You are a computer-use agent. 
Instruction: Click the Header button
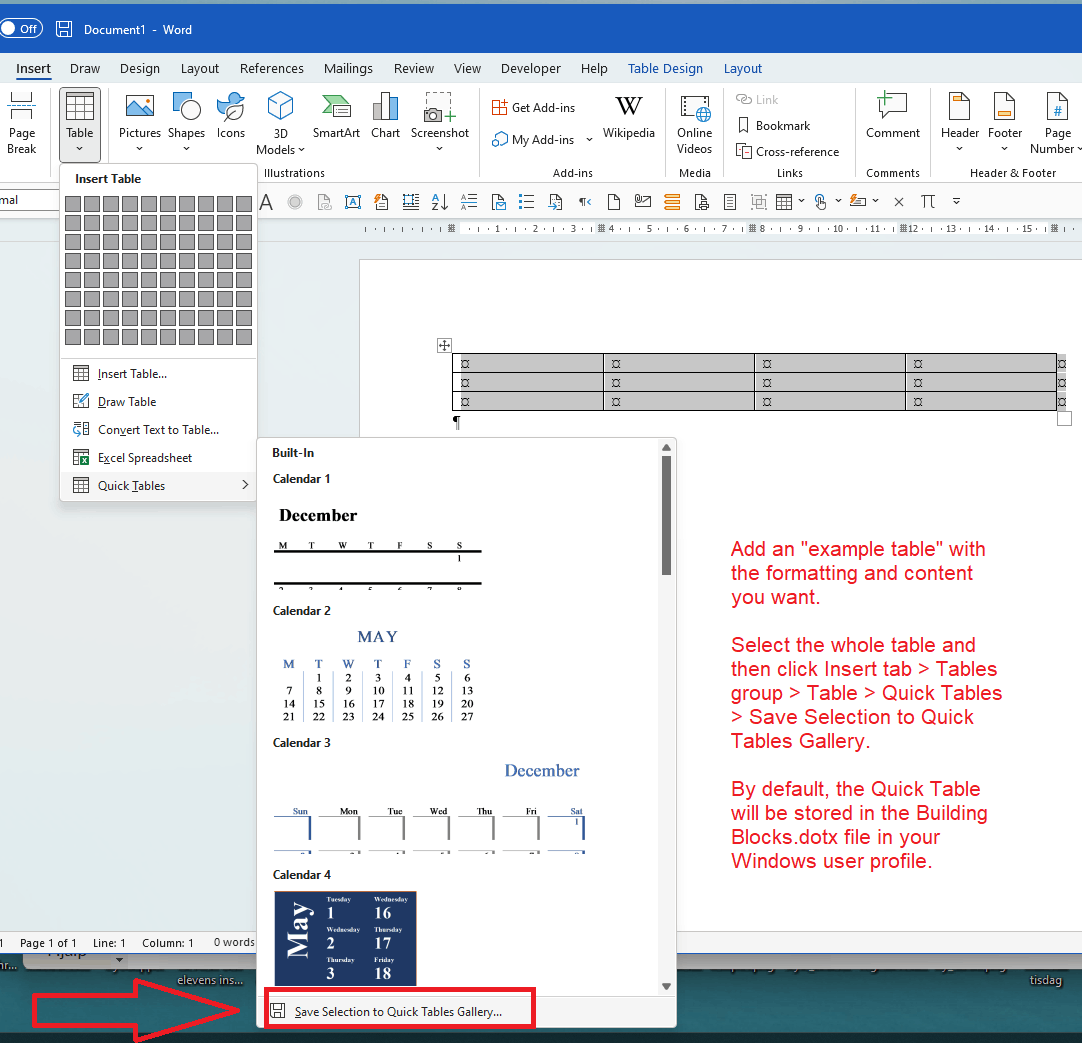coord(959,122)
